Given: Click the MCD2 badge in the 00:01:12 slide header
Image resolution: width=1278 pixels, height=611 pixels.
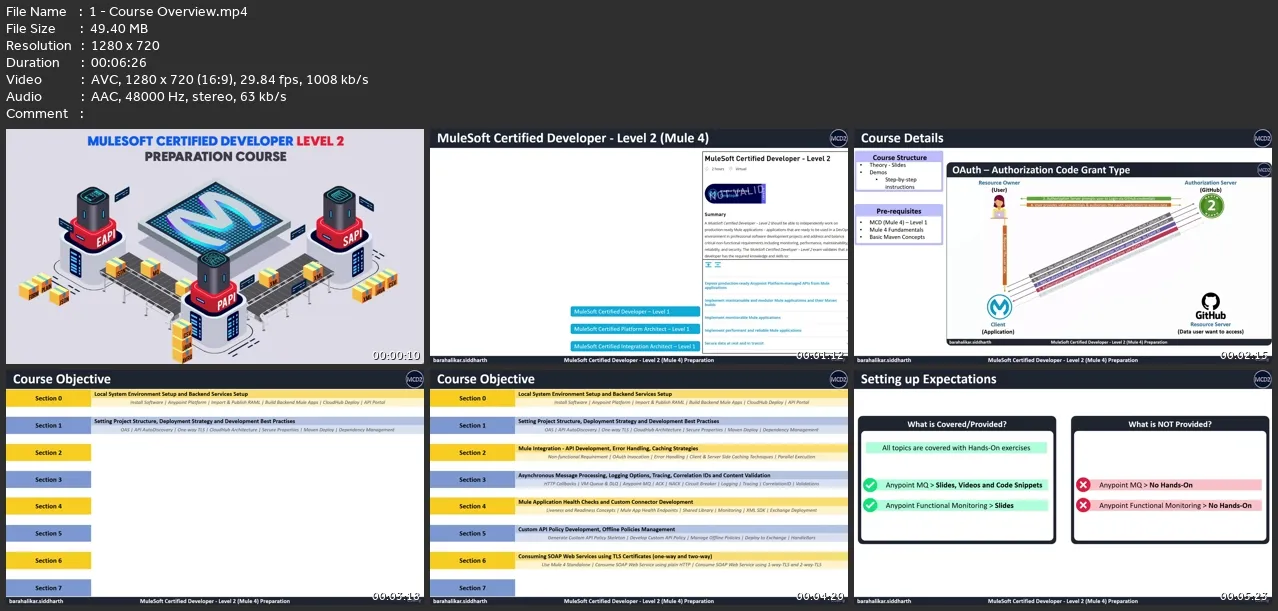Looking at the screenshot, I should click(x=838, y=138).
